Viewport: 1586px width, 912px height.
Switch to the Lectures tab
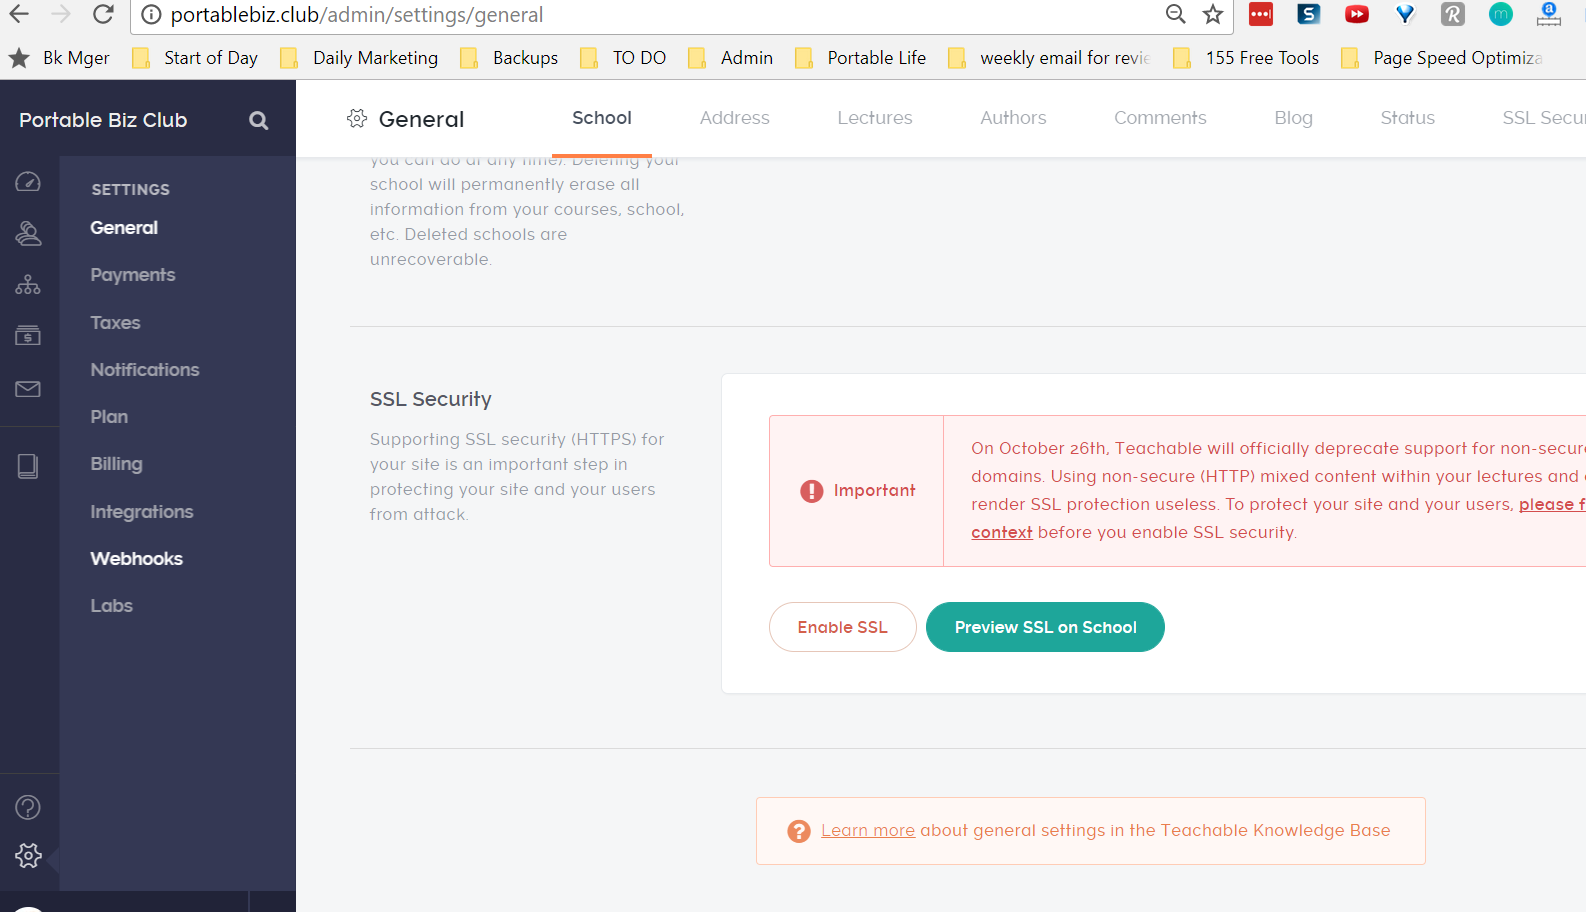coord(875,118)
